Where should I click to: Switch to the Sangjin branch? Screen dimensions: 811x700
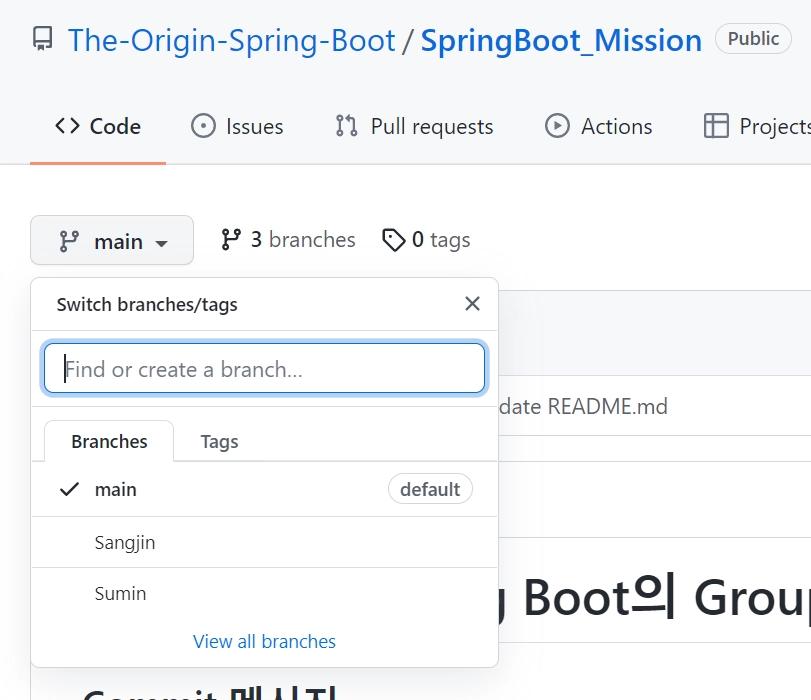[125, 543]
